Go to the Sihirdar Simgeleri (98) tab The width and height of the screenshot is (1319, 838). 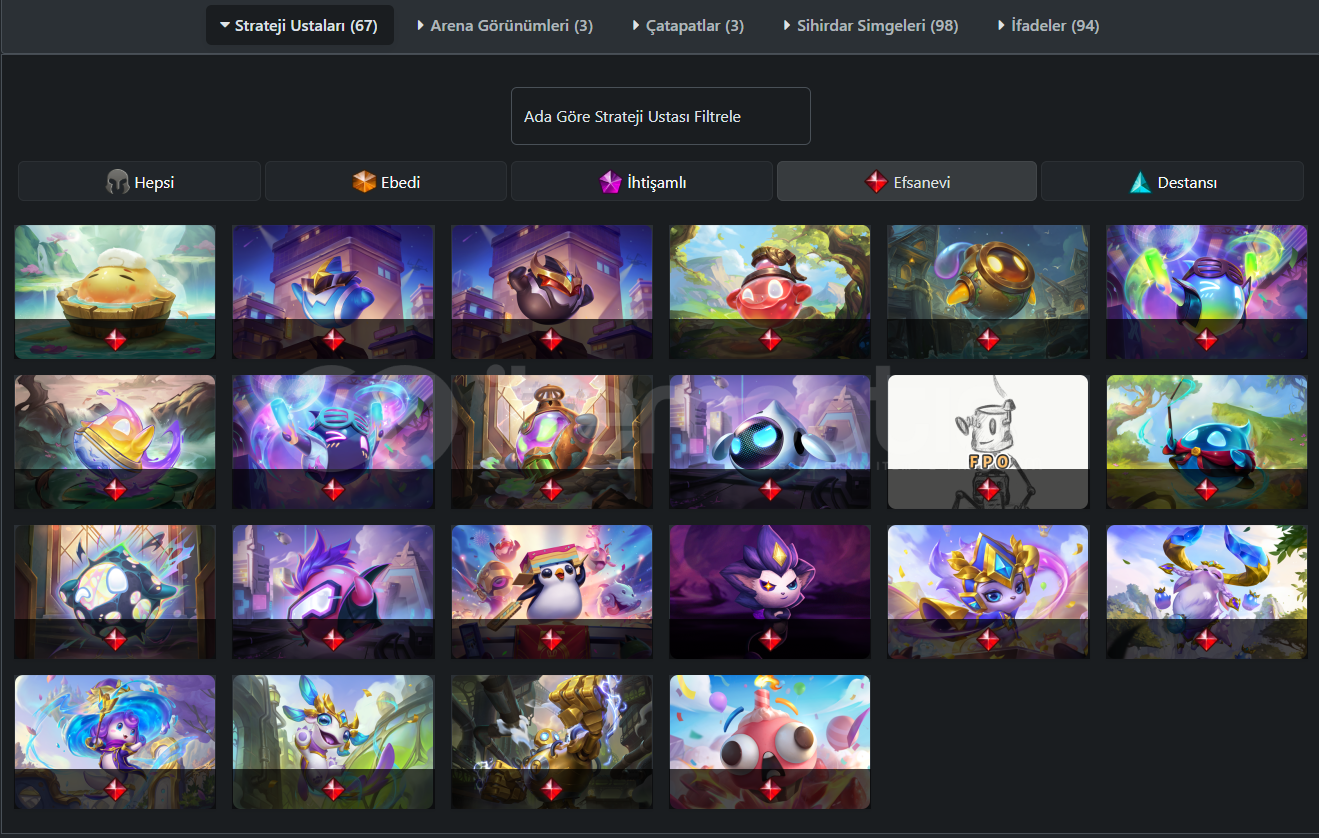pos(871,25)
